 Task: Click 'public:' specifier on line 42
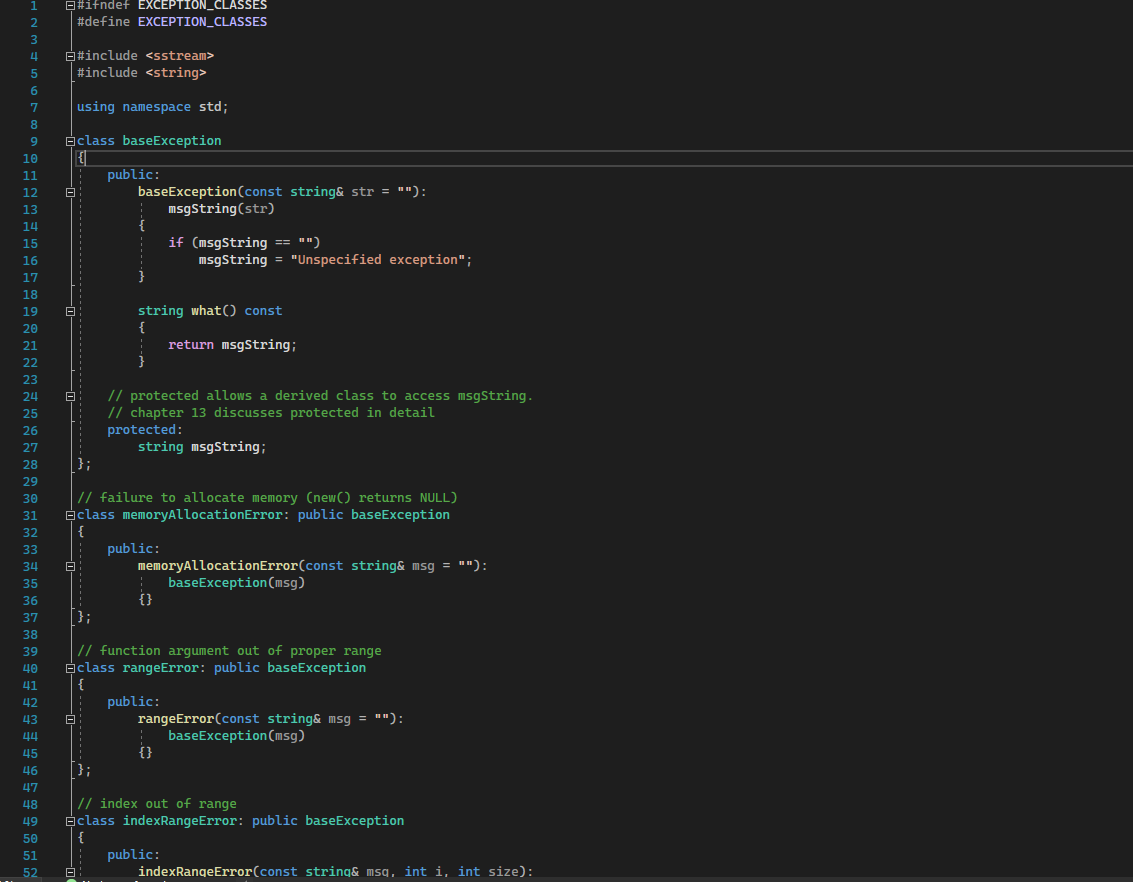[134, 701]
